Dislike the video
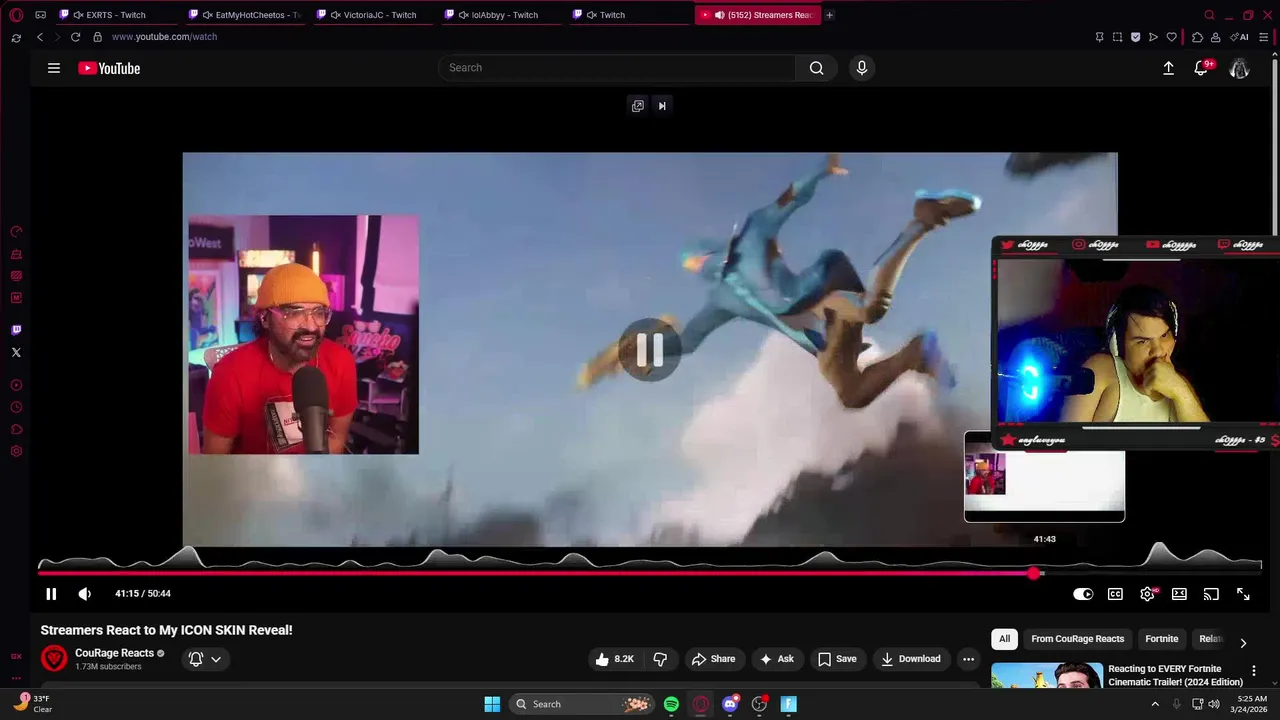This screenshot has height=720, width=1280. [x=660, y=659]
